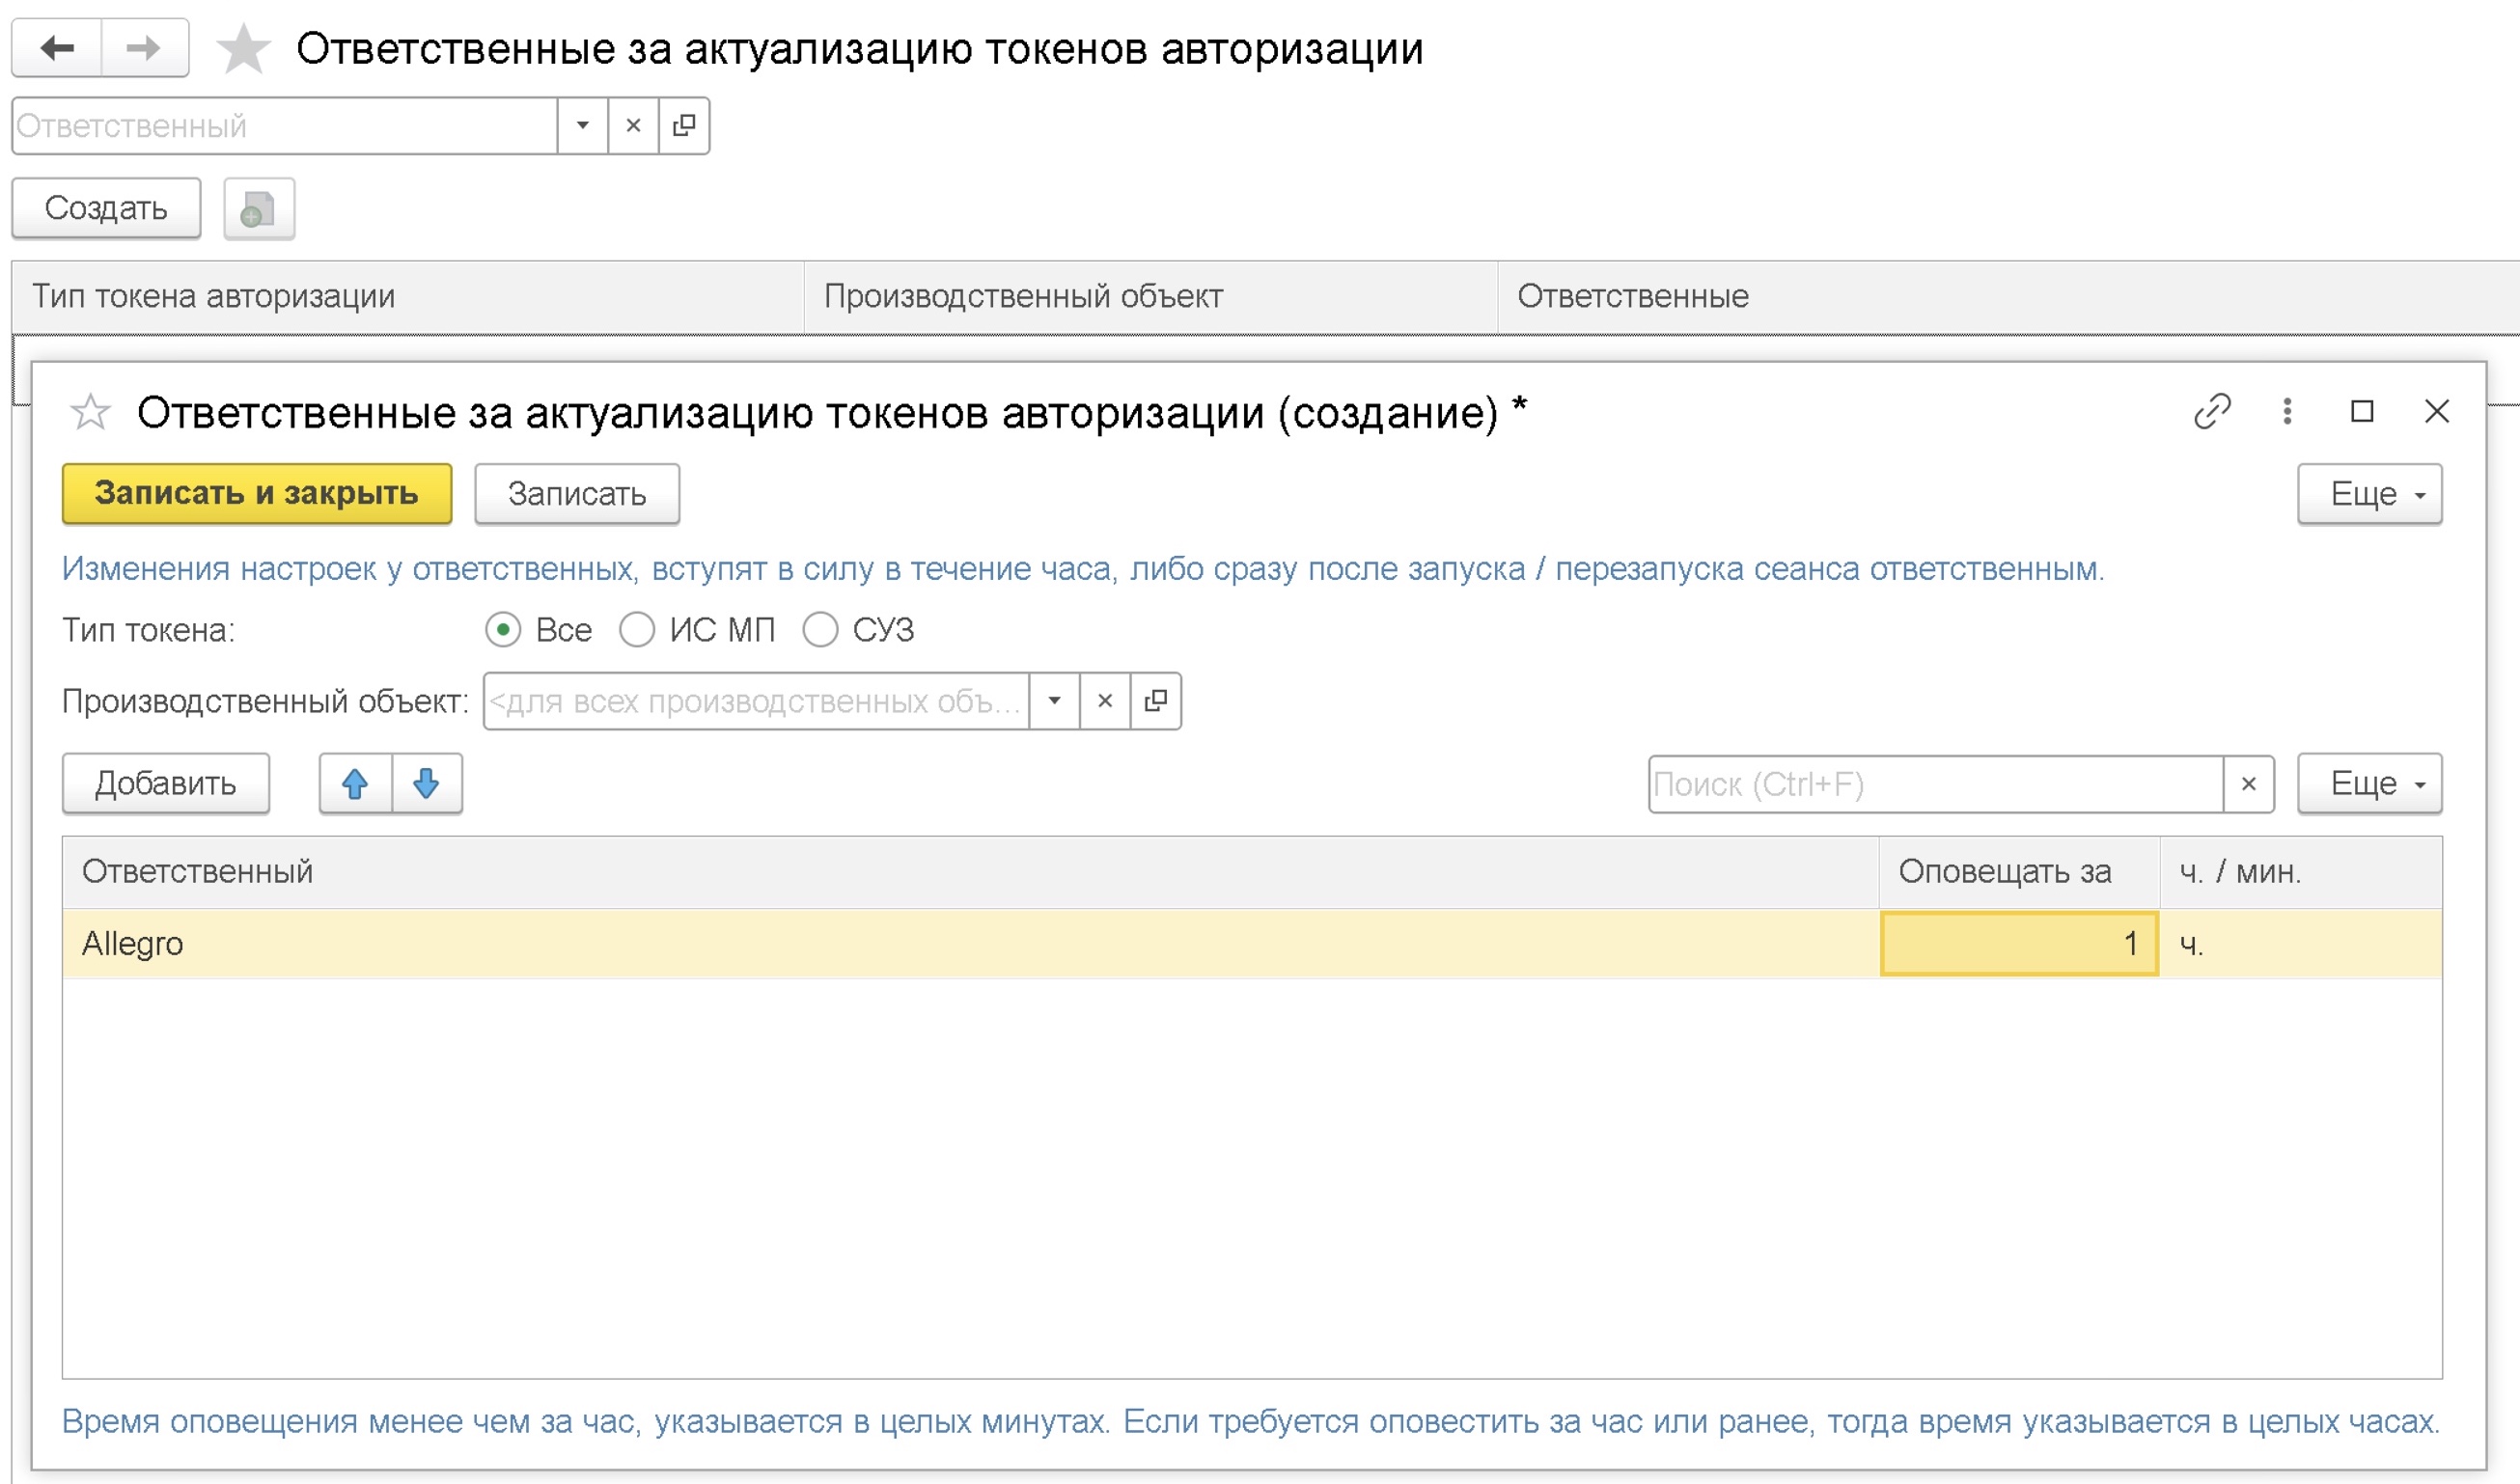Click the Производственный объект column header
This screenshot has height=1484, width=2520.
tap(1151, 296)
